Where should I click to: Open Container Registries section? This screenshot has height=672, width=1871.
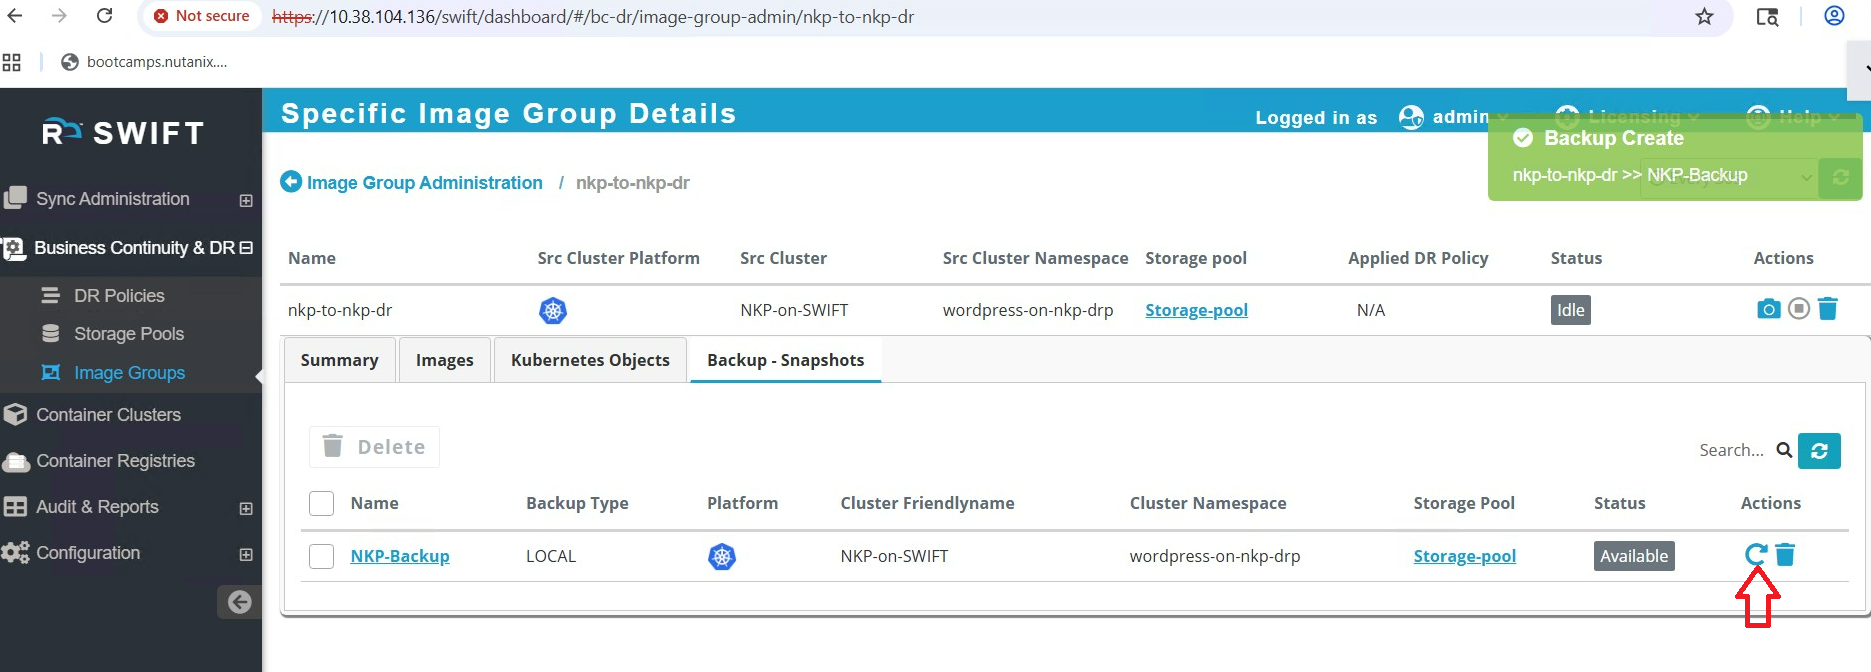click(x=115, y=461)
